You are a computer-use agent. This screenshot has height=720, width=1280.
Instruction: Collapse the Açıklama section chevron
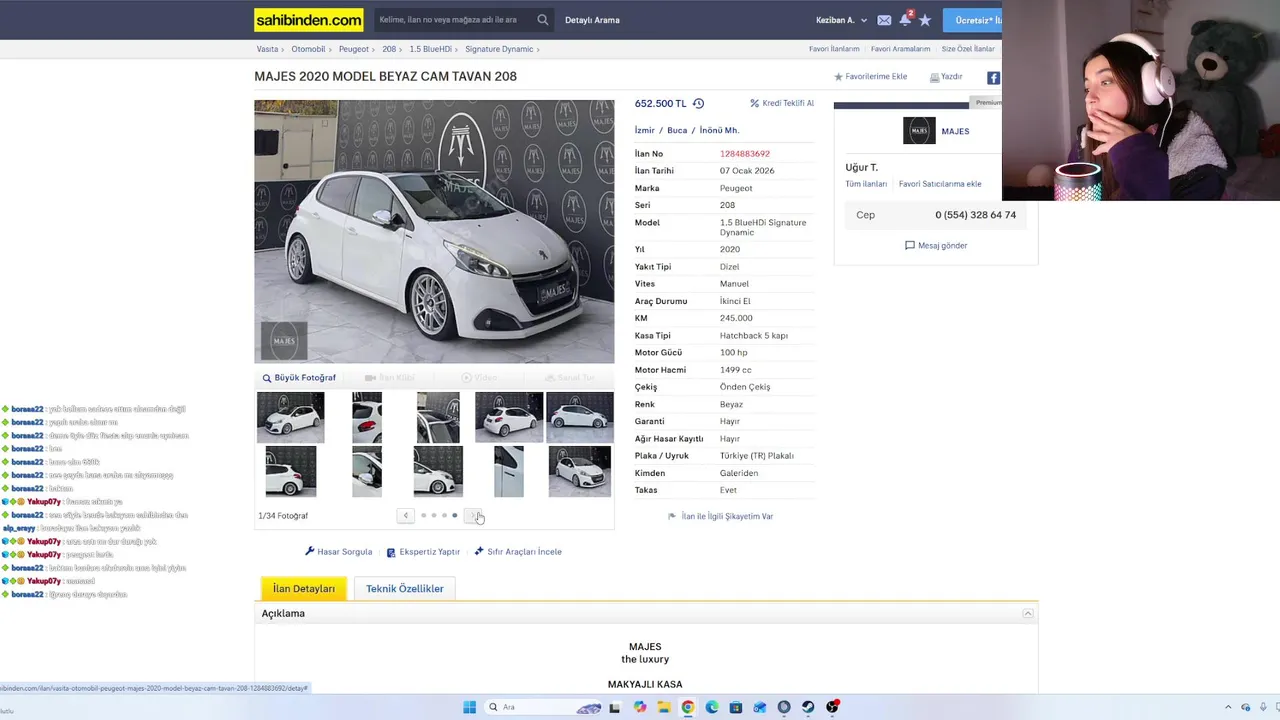1027,613
